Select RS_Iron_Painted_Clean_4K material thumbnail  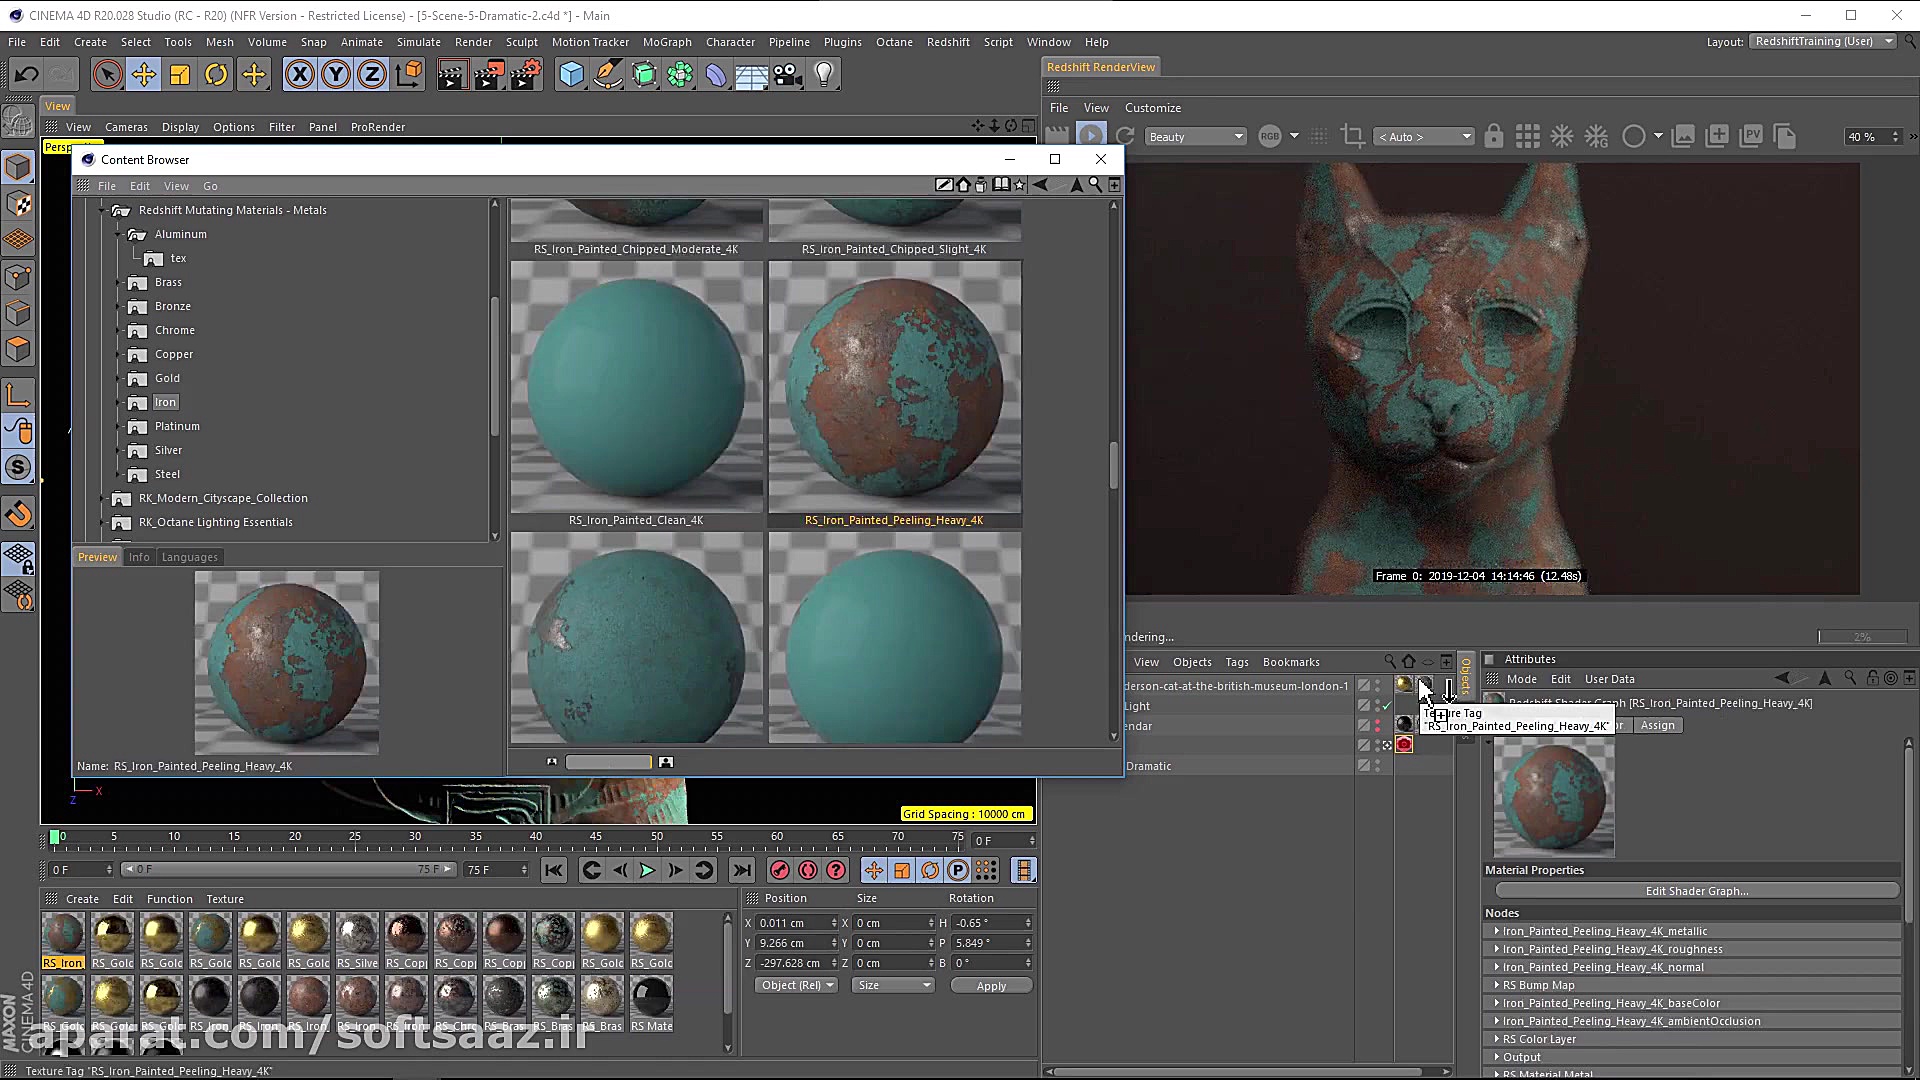[636, 388]
